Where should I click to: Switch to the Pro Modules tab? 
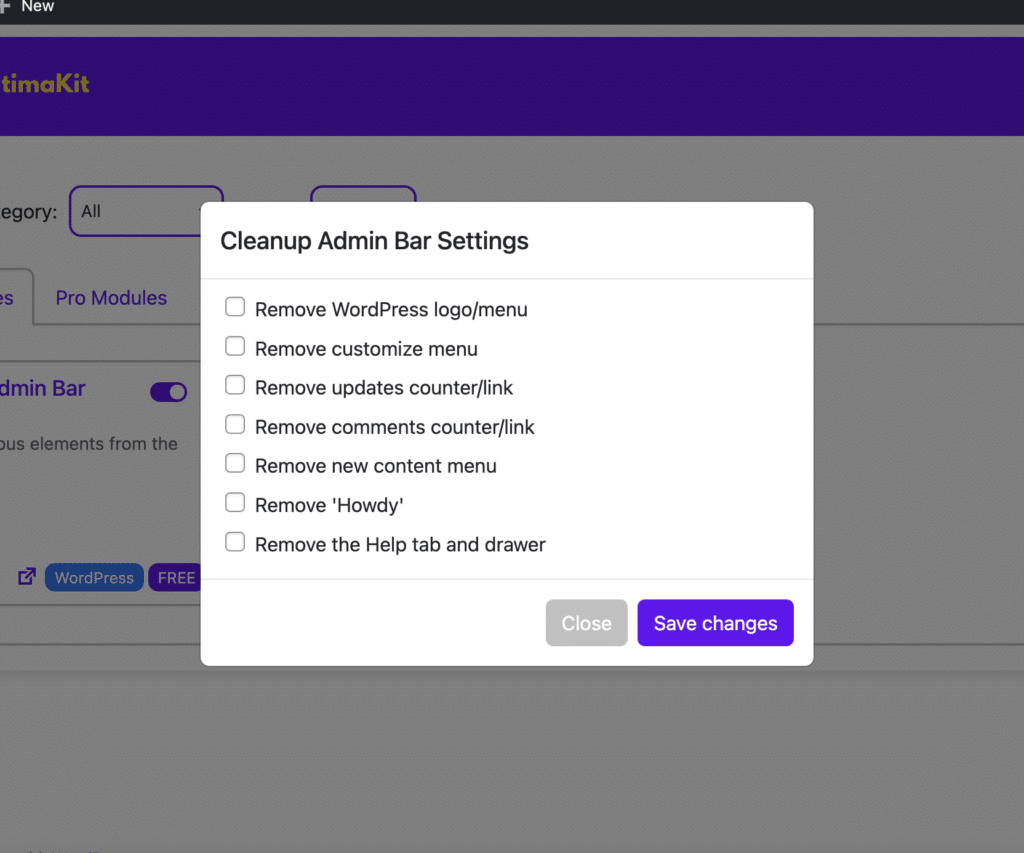(x=111, y=298)
